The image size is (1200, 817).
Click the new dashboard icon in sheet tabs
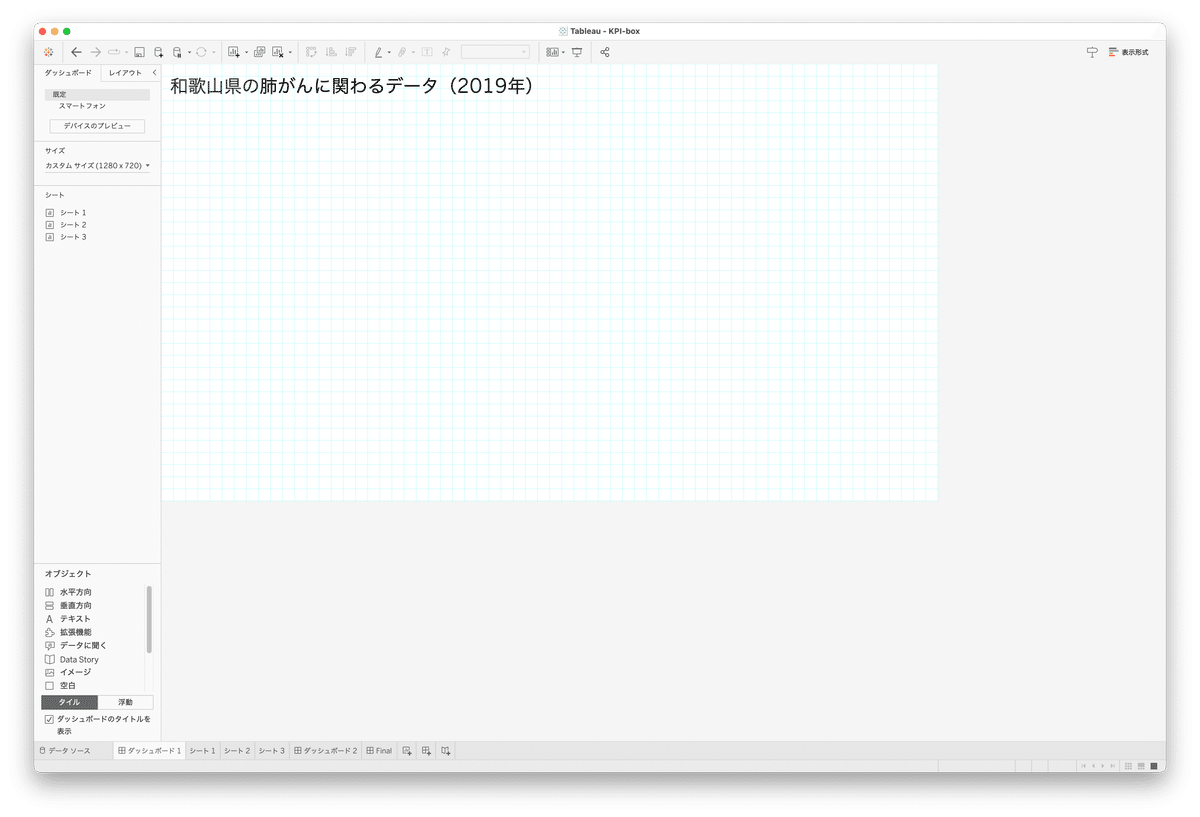coord(426,750)
